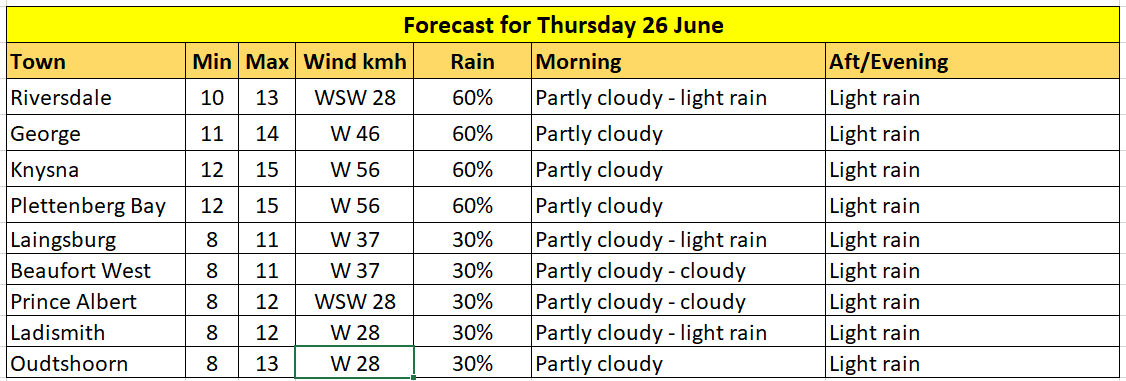
Task: Select Oudtshoorn's highlighted W 28 cell
Action: [x=355, y=362]
